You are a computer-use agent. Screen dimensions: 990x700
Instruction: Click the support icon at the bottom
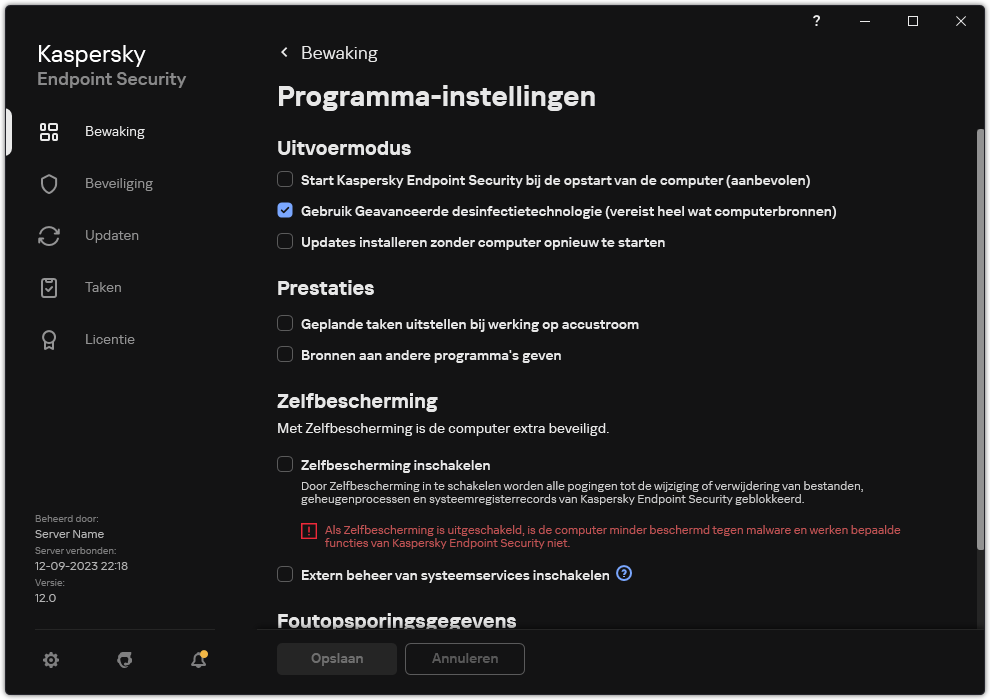[x=124, y=660]
